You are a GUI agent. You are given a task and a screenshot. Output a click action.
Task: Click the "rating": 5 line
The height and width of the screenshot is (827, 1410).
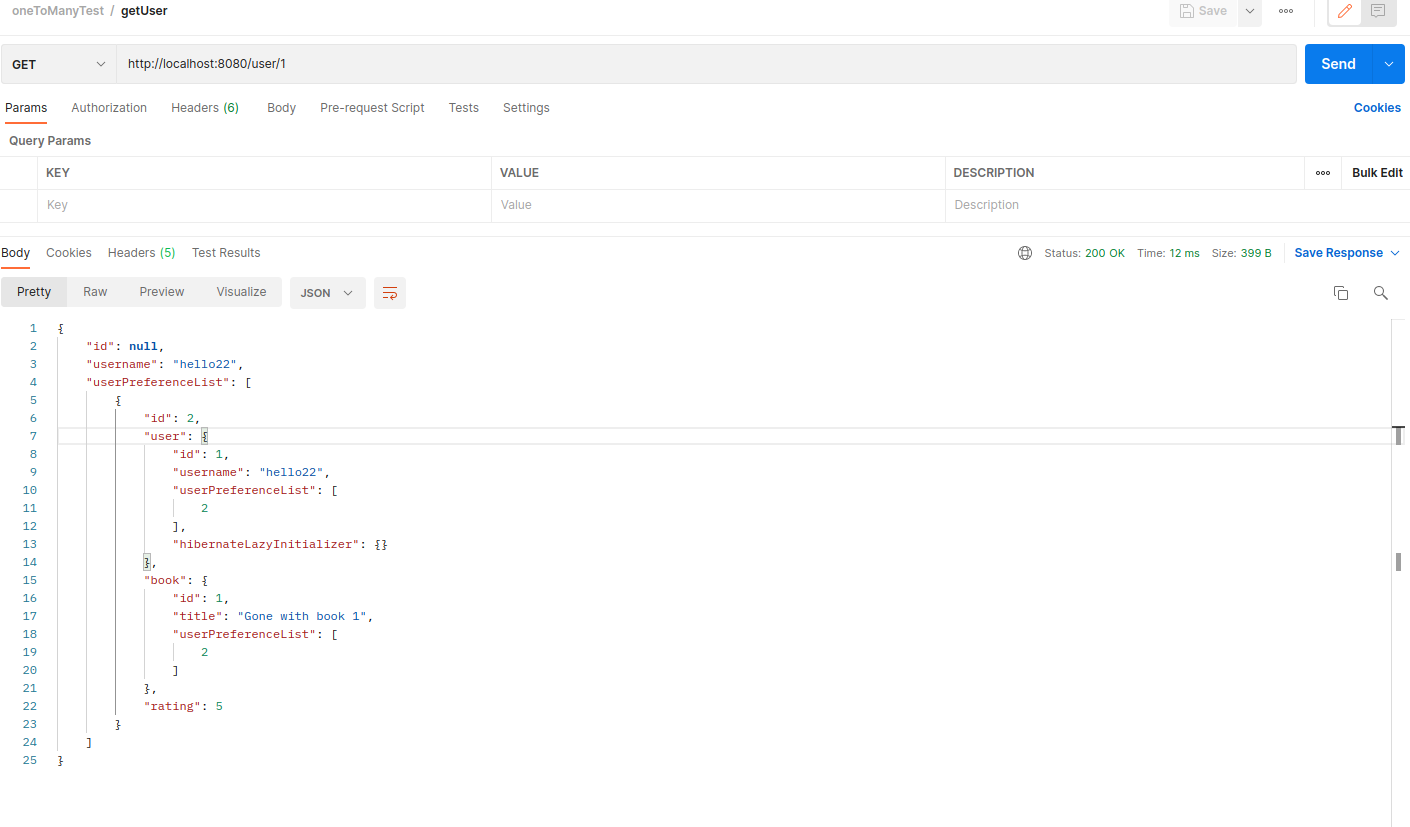(183, 706)
